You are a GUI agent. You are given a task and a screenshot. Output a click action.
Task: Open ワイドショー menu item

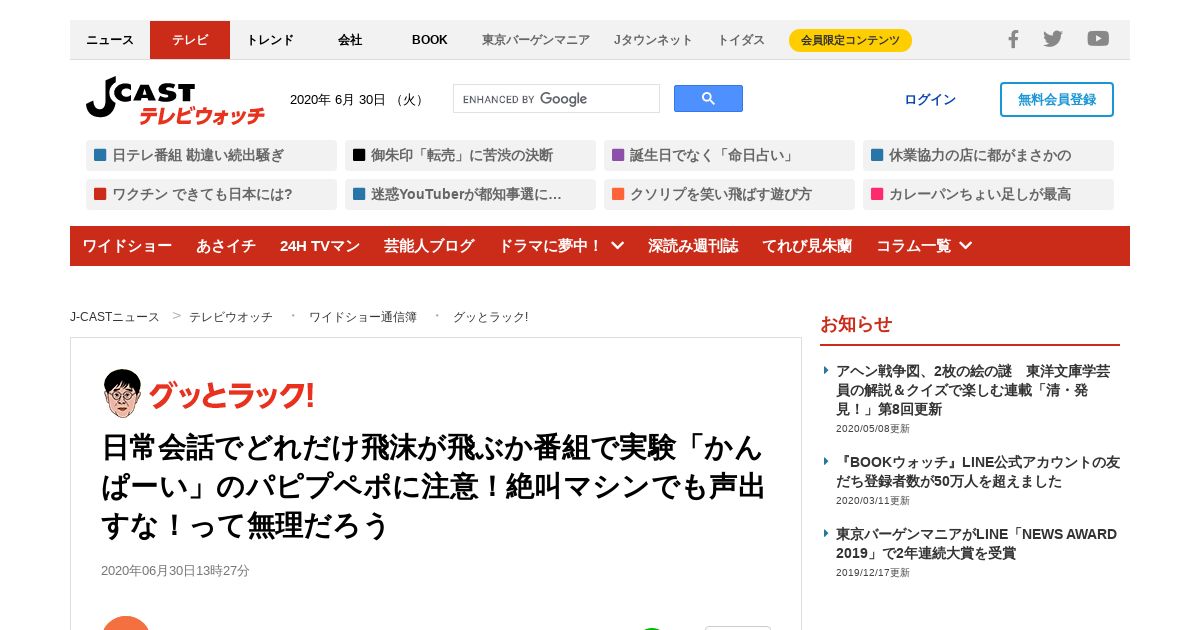click(127, 246)
